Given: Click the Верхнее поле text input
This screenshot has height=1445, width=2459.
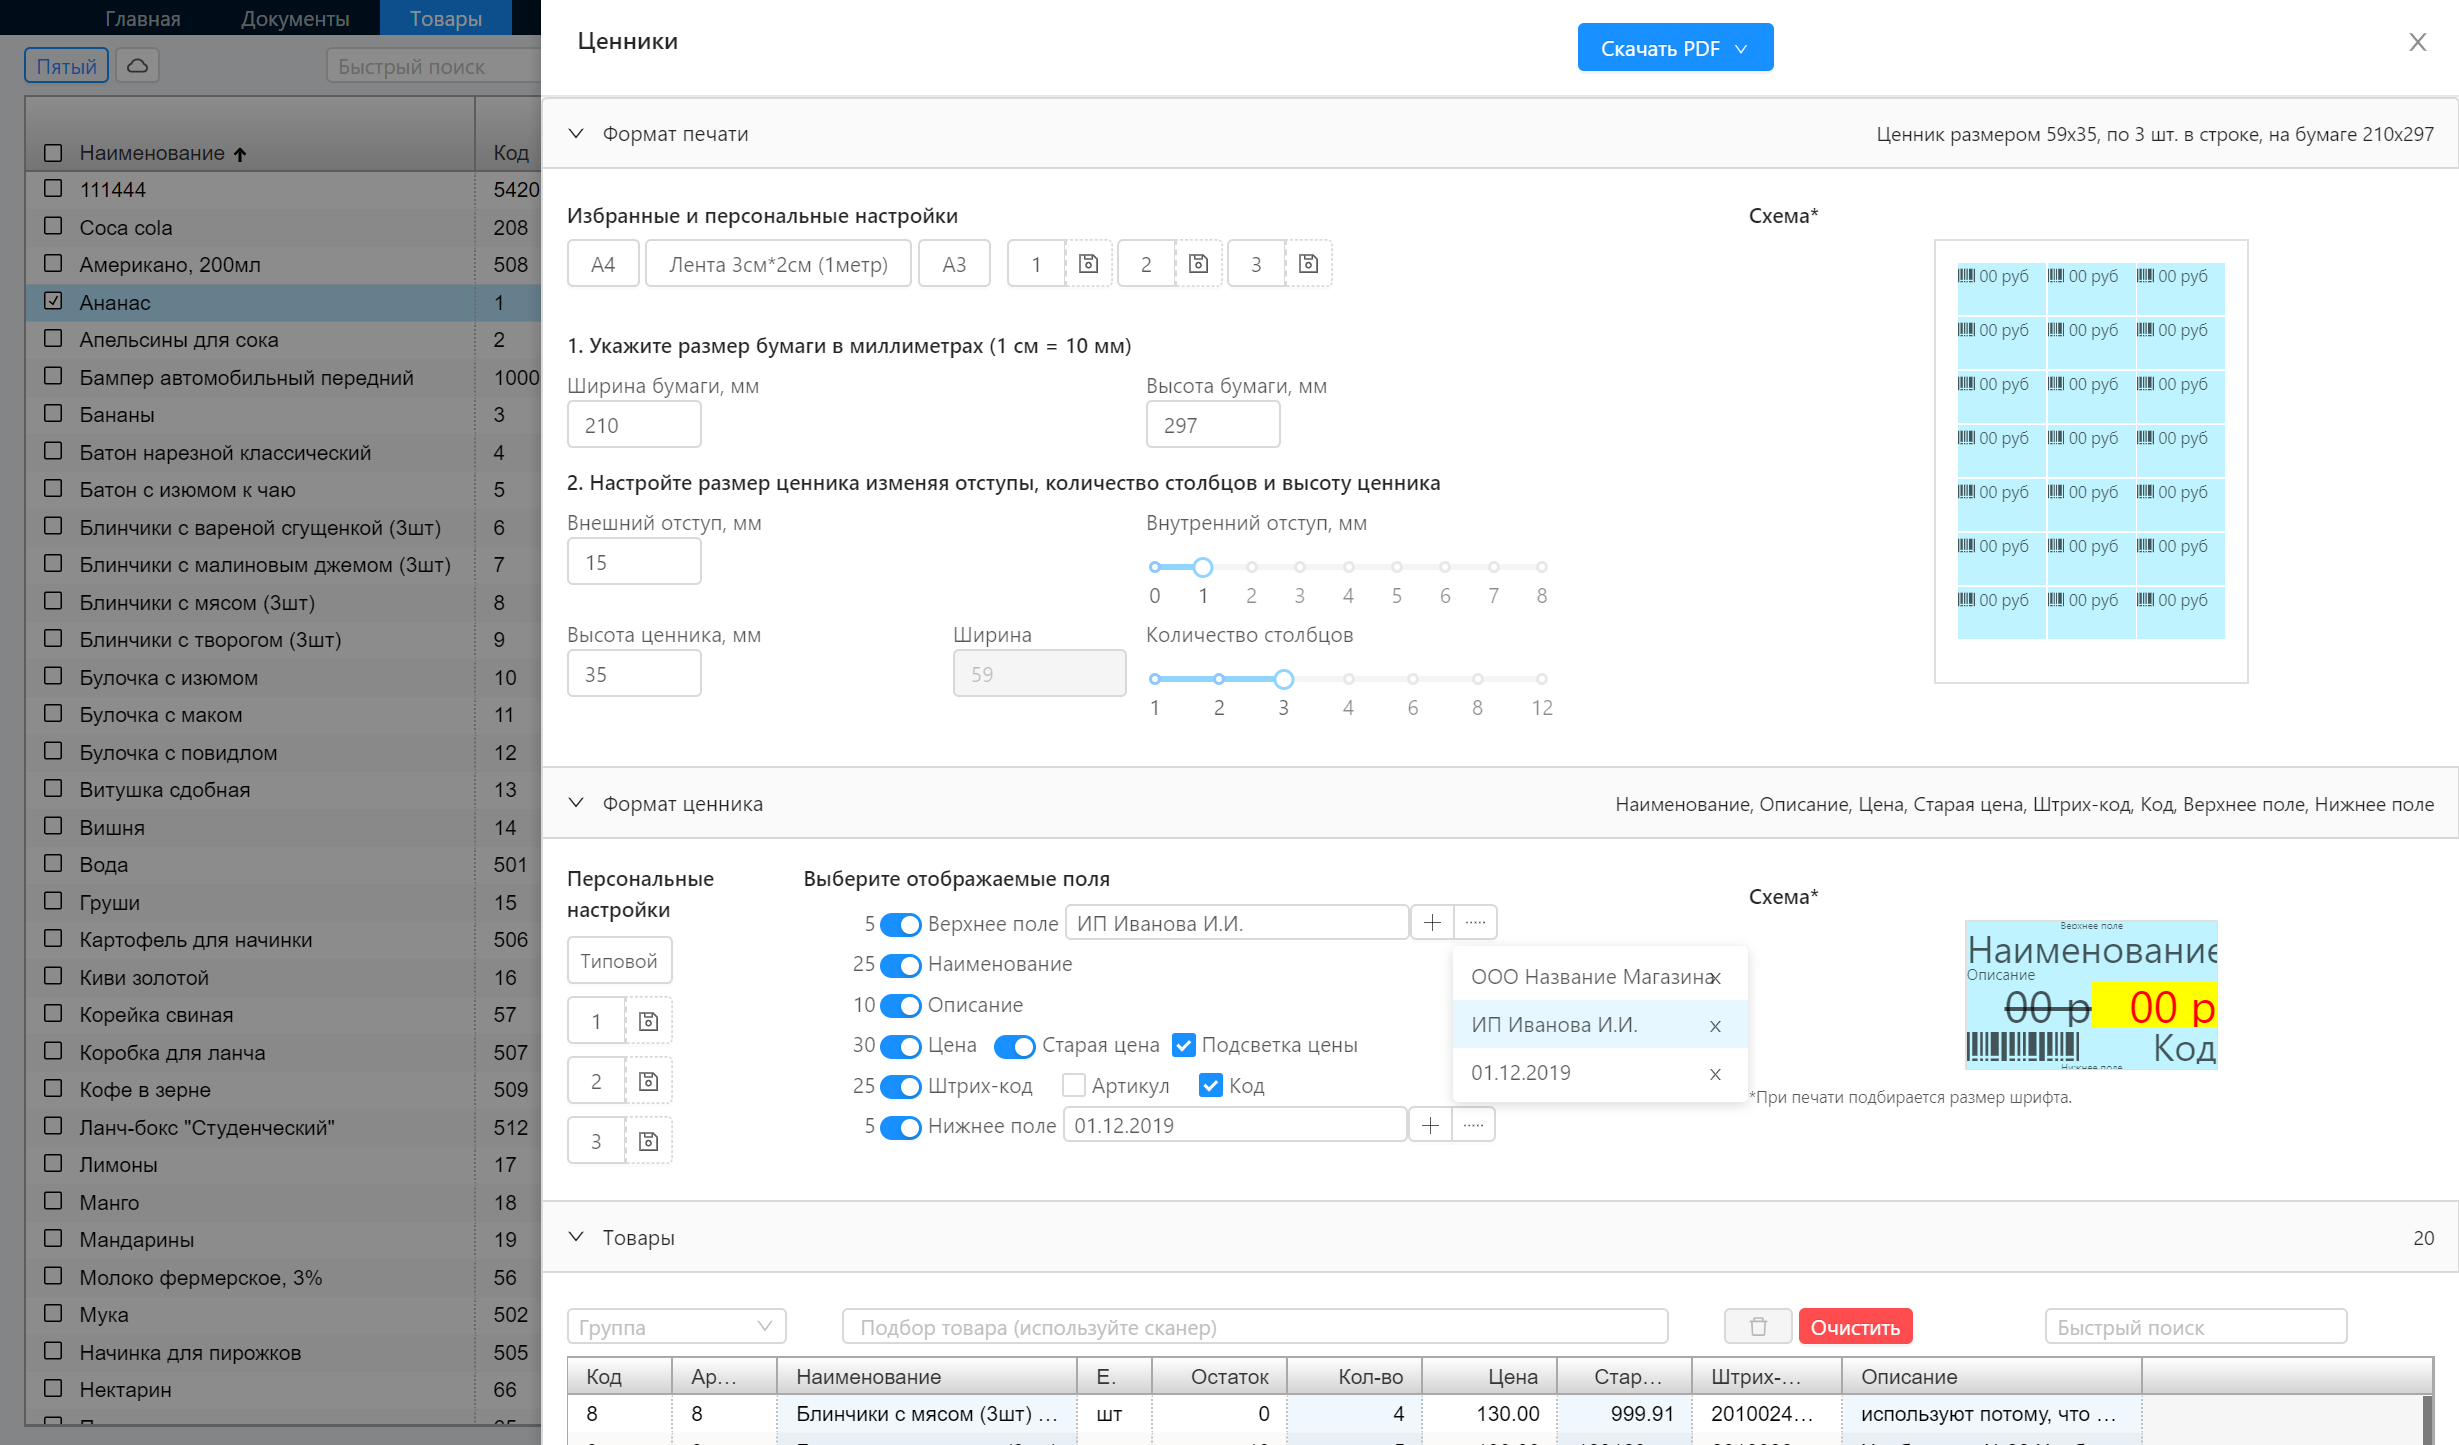Looking at the screenshot, I should click(1237, 923).
